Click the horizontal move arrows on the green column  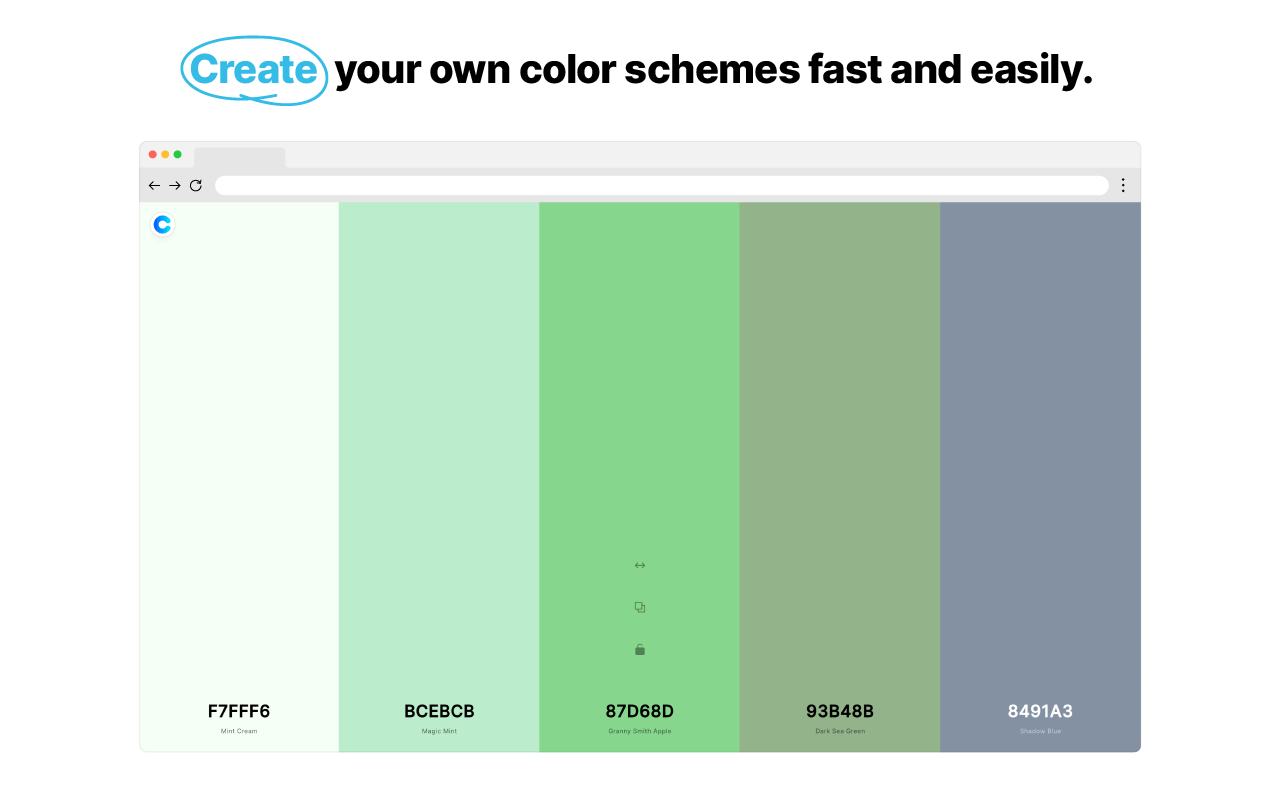[x=639, y=564]
